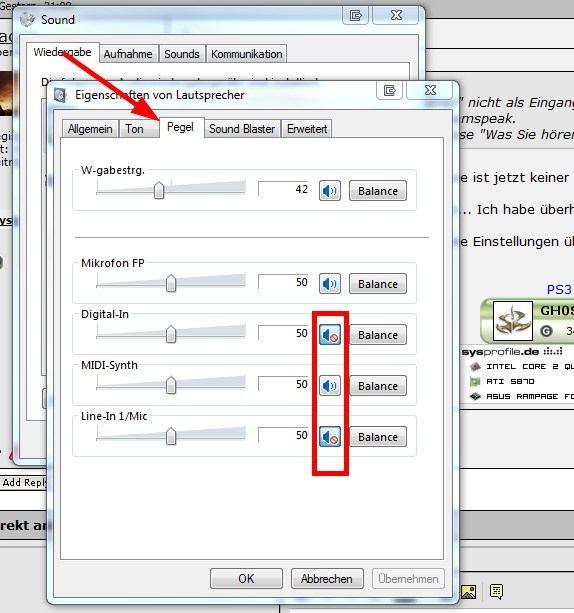Click the PS3 link in forum signature
The height and width of the screenshot is (613, 574).
pos(559,290)
